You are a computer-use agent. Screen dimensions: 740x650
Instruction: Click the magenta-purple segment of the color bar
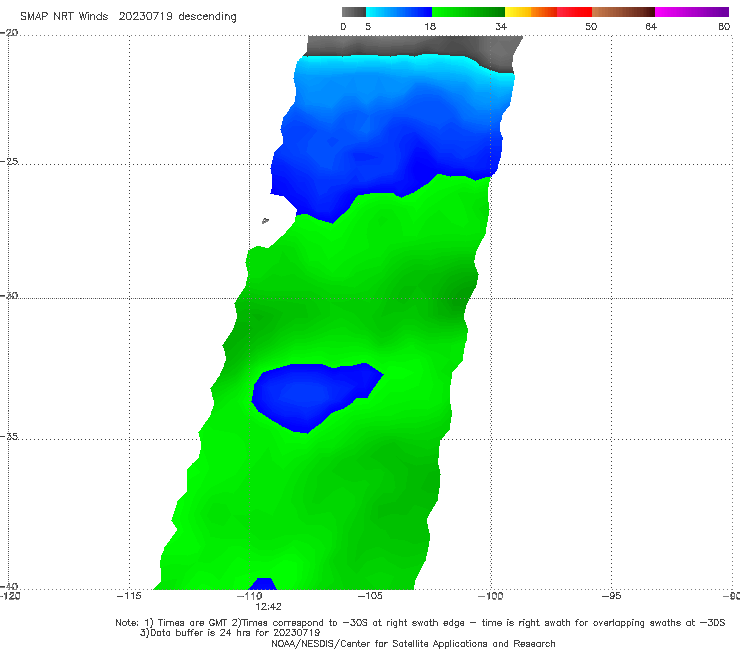[692, 12]
